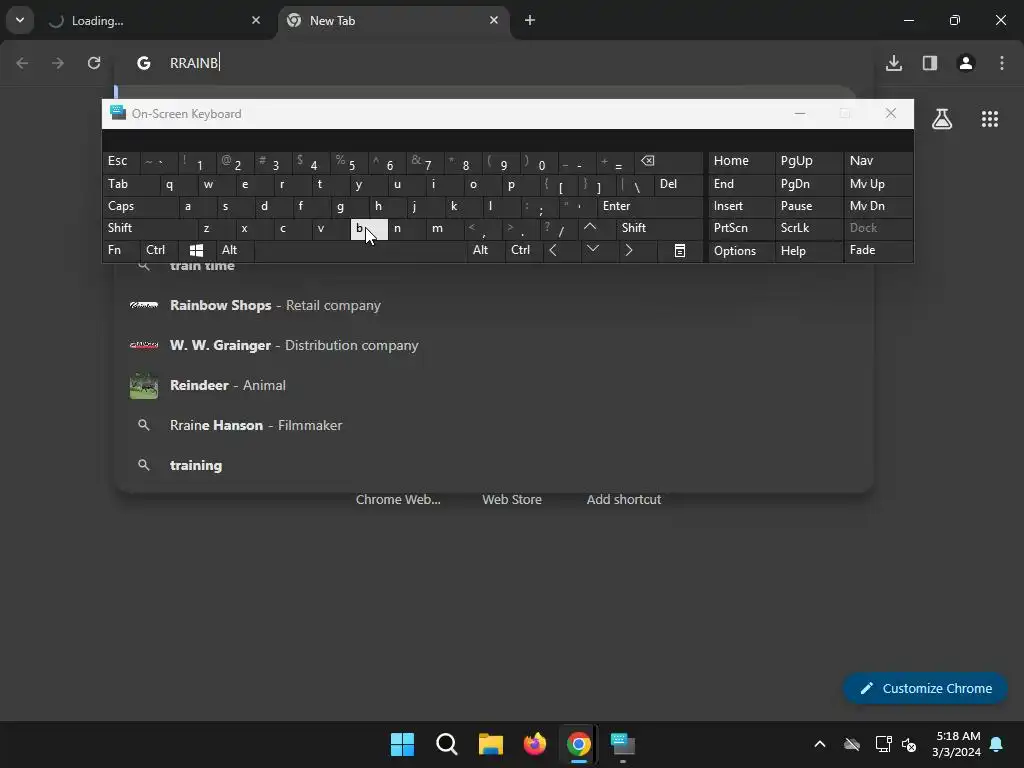Image resolution: width=1024 pixels, height=768 pixels.
Task: Select Rraine Hanson suggestion
Action: click(x=494, y=425)
